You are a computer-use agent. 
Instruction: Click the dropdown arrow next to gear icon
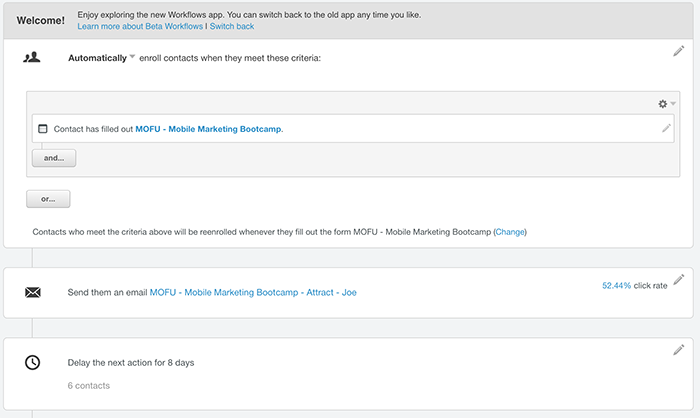pyautogui.click(x=673, y=104)
